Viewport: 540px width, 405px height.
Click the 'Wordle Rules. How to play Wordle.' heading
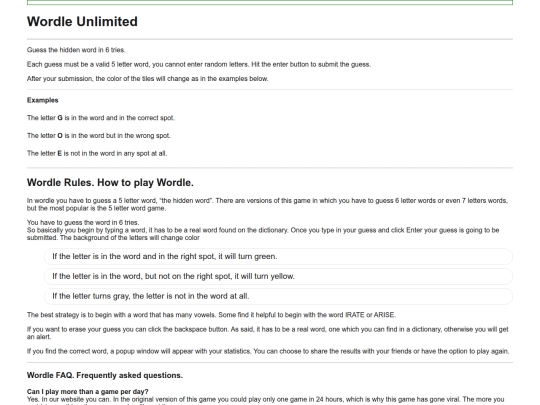click(110, 183)
